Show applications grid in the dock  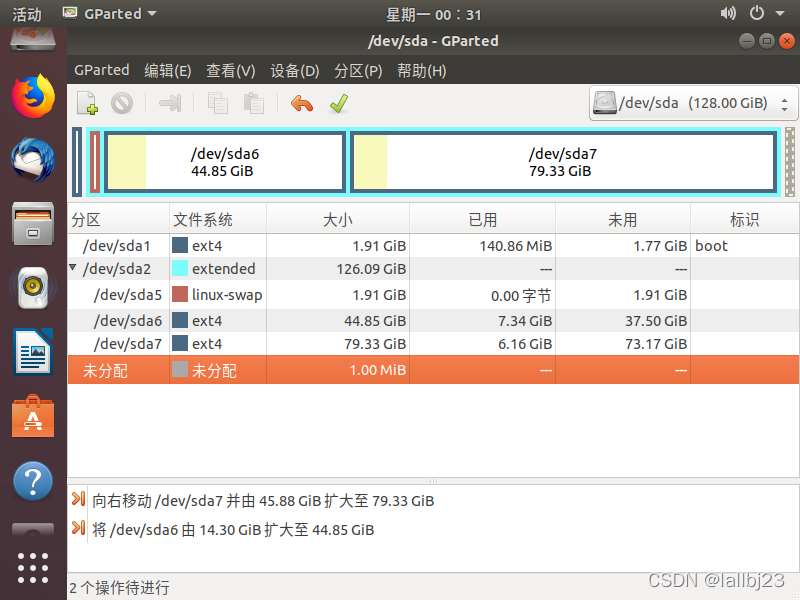coord(33,568)
